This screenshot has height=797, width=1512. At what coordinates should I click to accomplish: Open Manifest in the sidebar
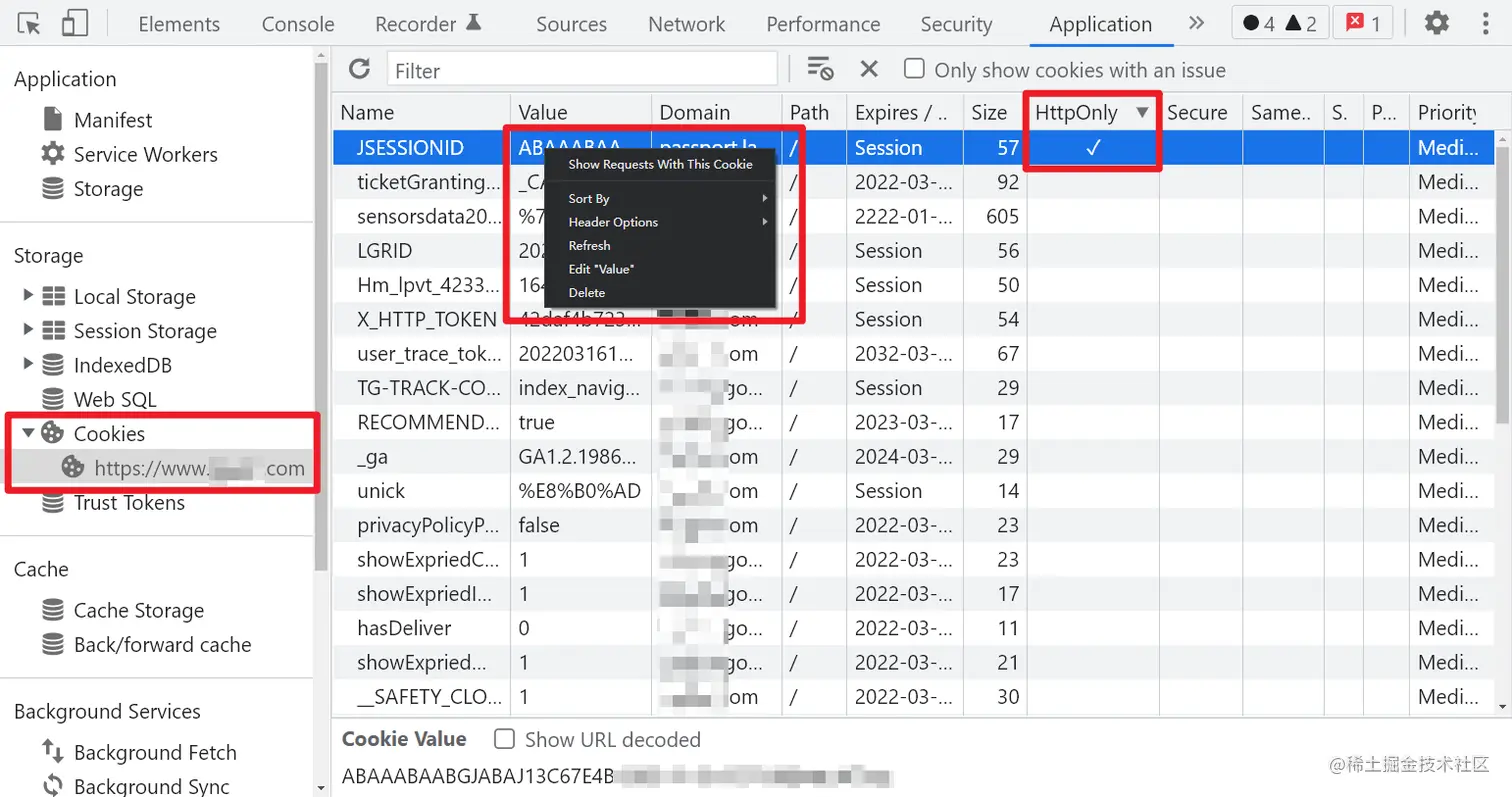[113, 120]
